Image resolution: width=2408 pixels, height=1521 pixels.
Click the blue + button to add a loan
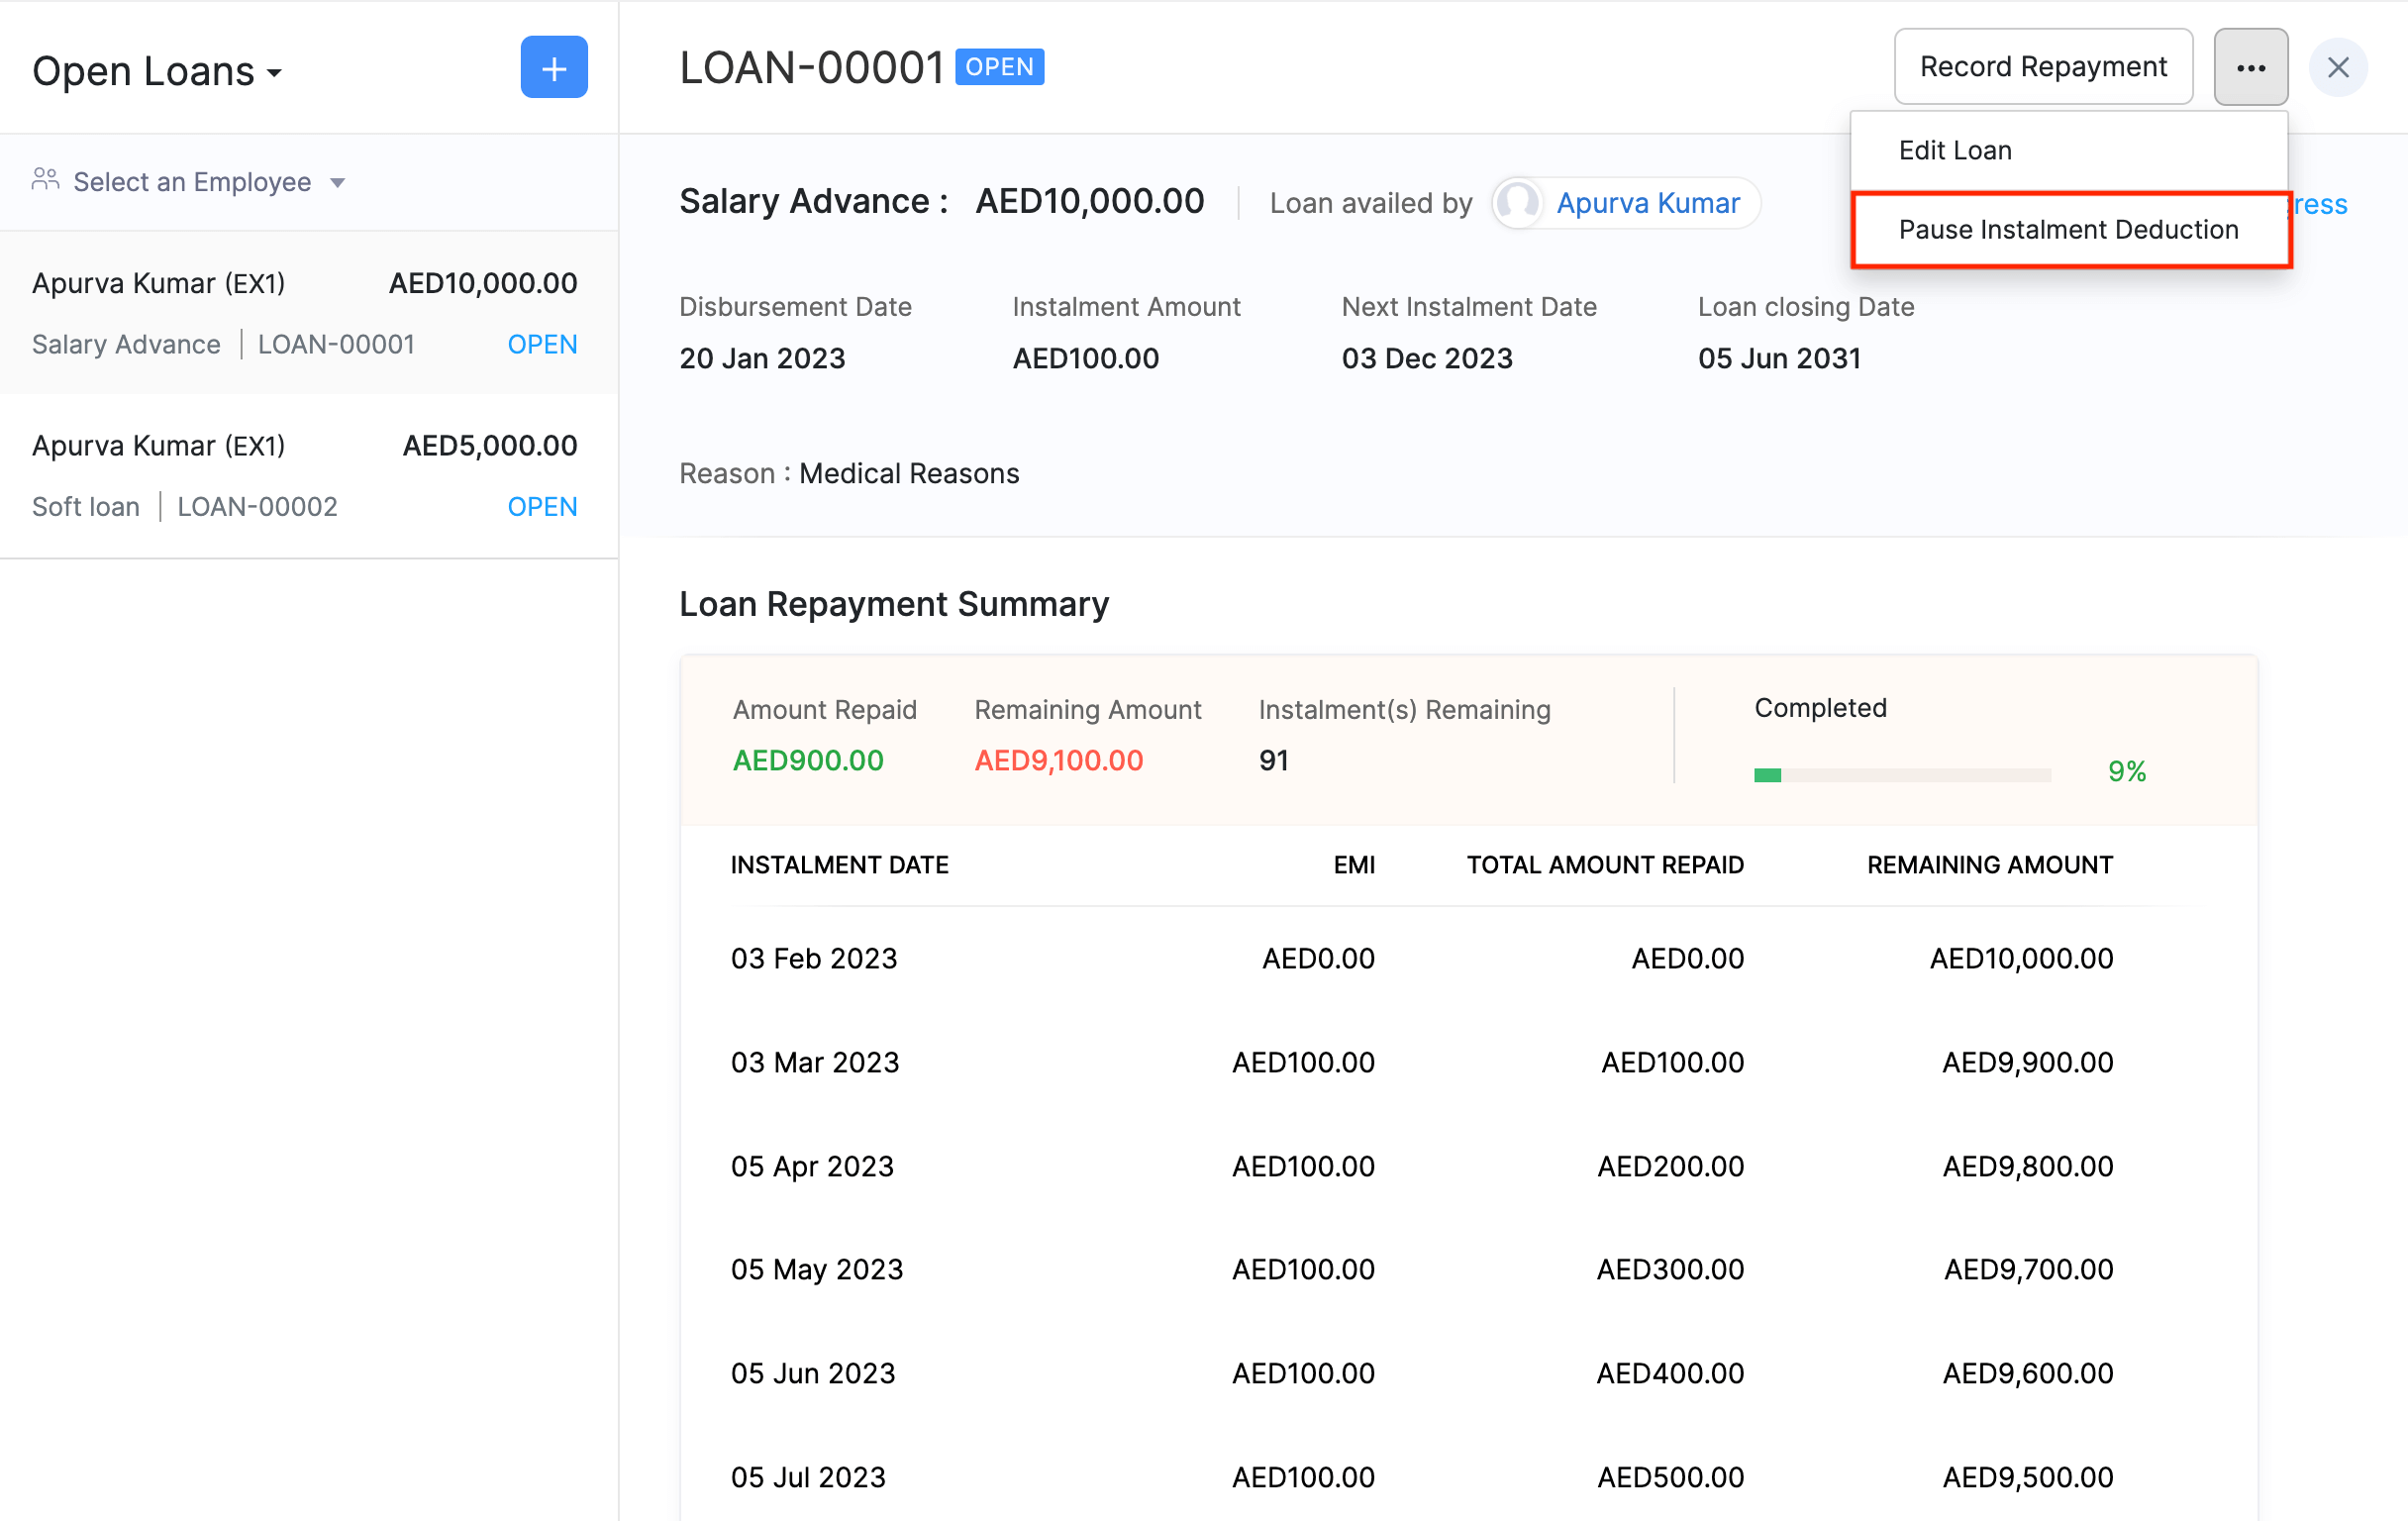[553, 67]
